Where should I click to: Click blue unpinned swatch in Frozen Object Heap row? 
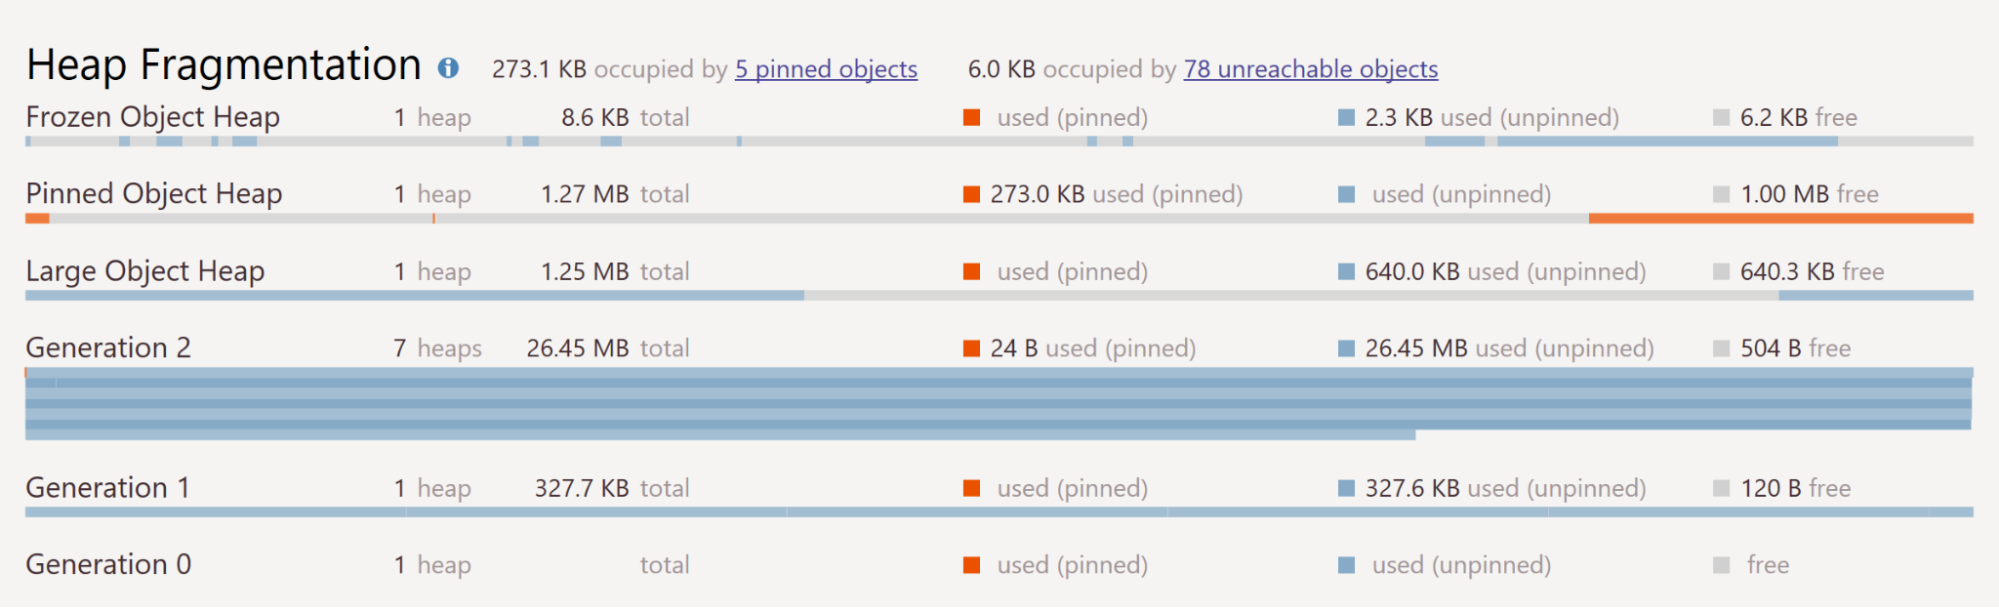coord(1346,118)
